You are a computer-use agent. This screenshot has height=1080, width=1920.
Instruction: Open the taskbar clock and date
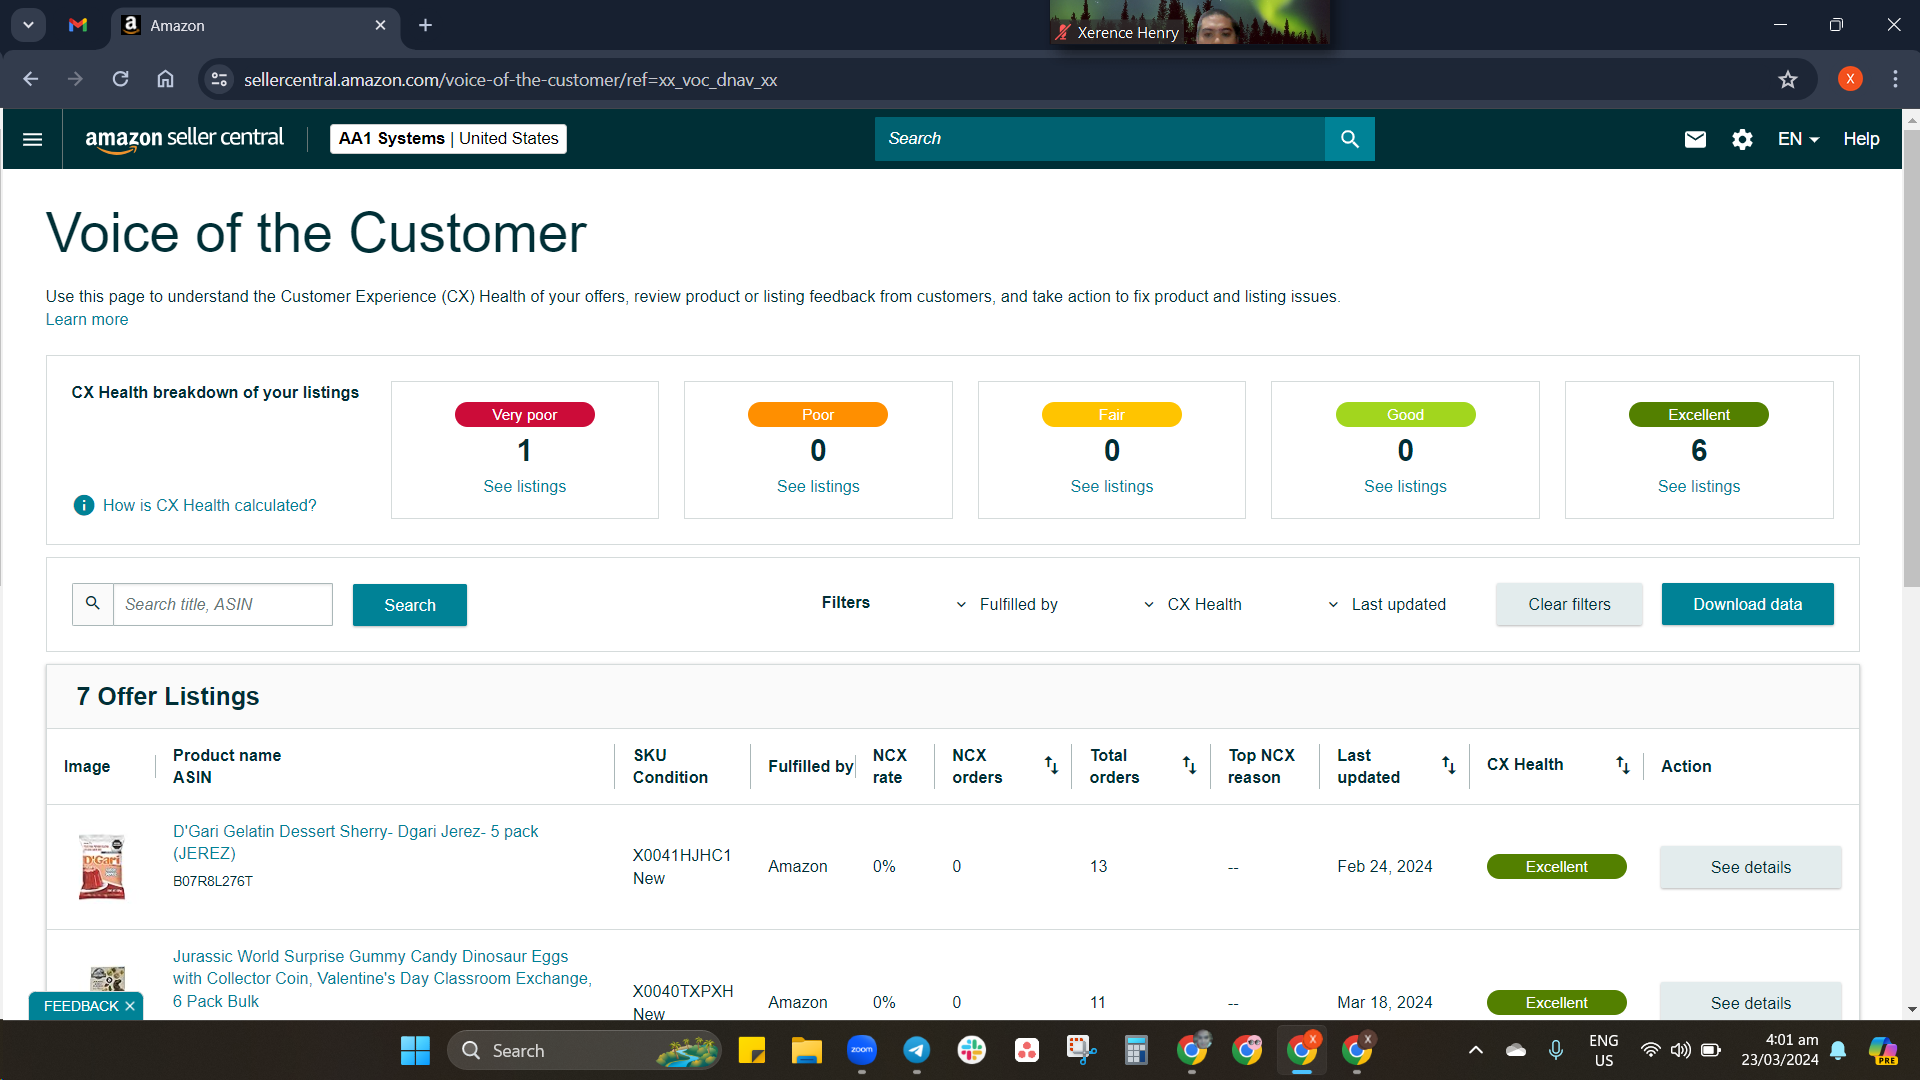tap(1779, 1050)
